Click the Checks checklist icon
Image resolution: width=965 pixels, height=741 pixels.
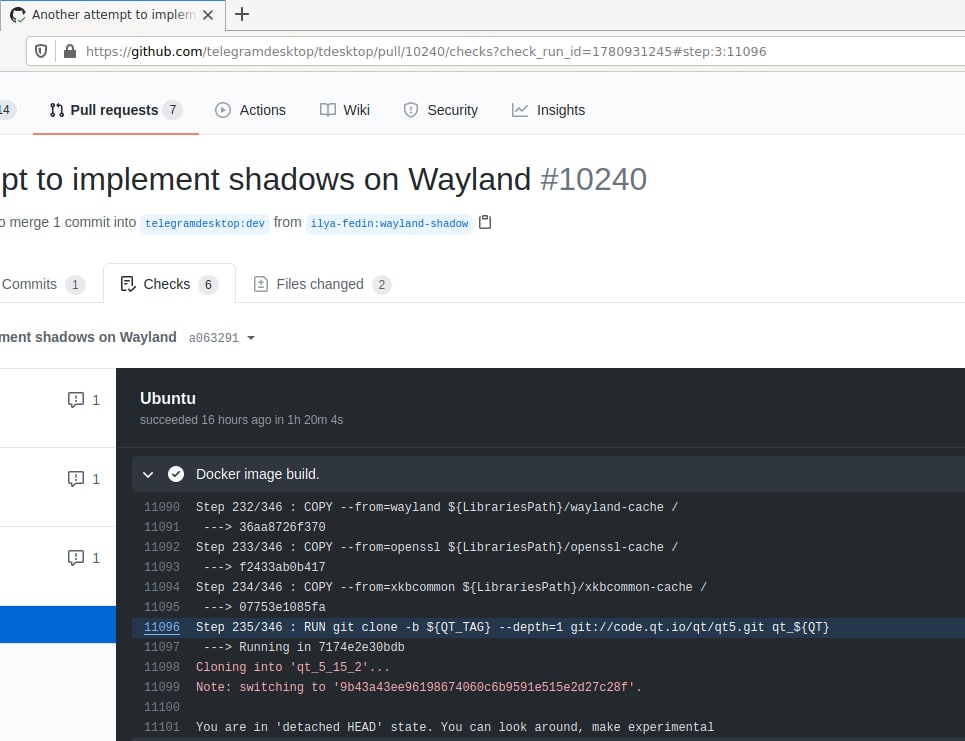(127, 284)
